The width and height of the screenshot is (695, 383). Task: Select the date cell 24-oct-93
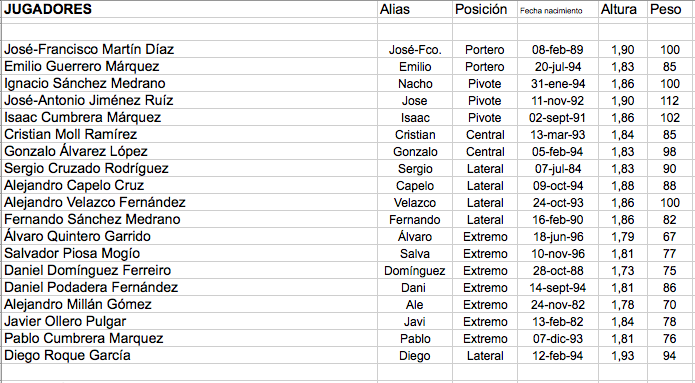click(x=558, y=203)
